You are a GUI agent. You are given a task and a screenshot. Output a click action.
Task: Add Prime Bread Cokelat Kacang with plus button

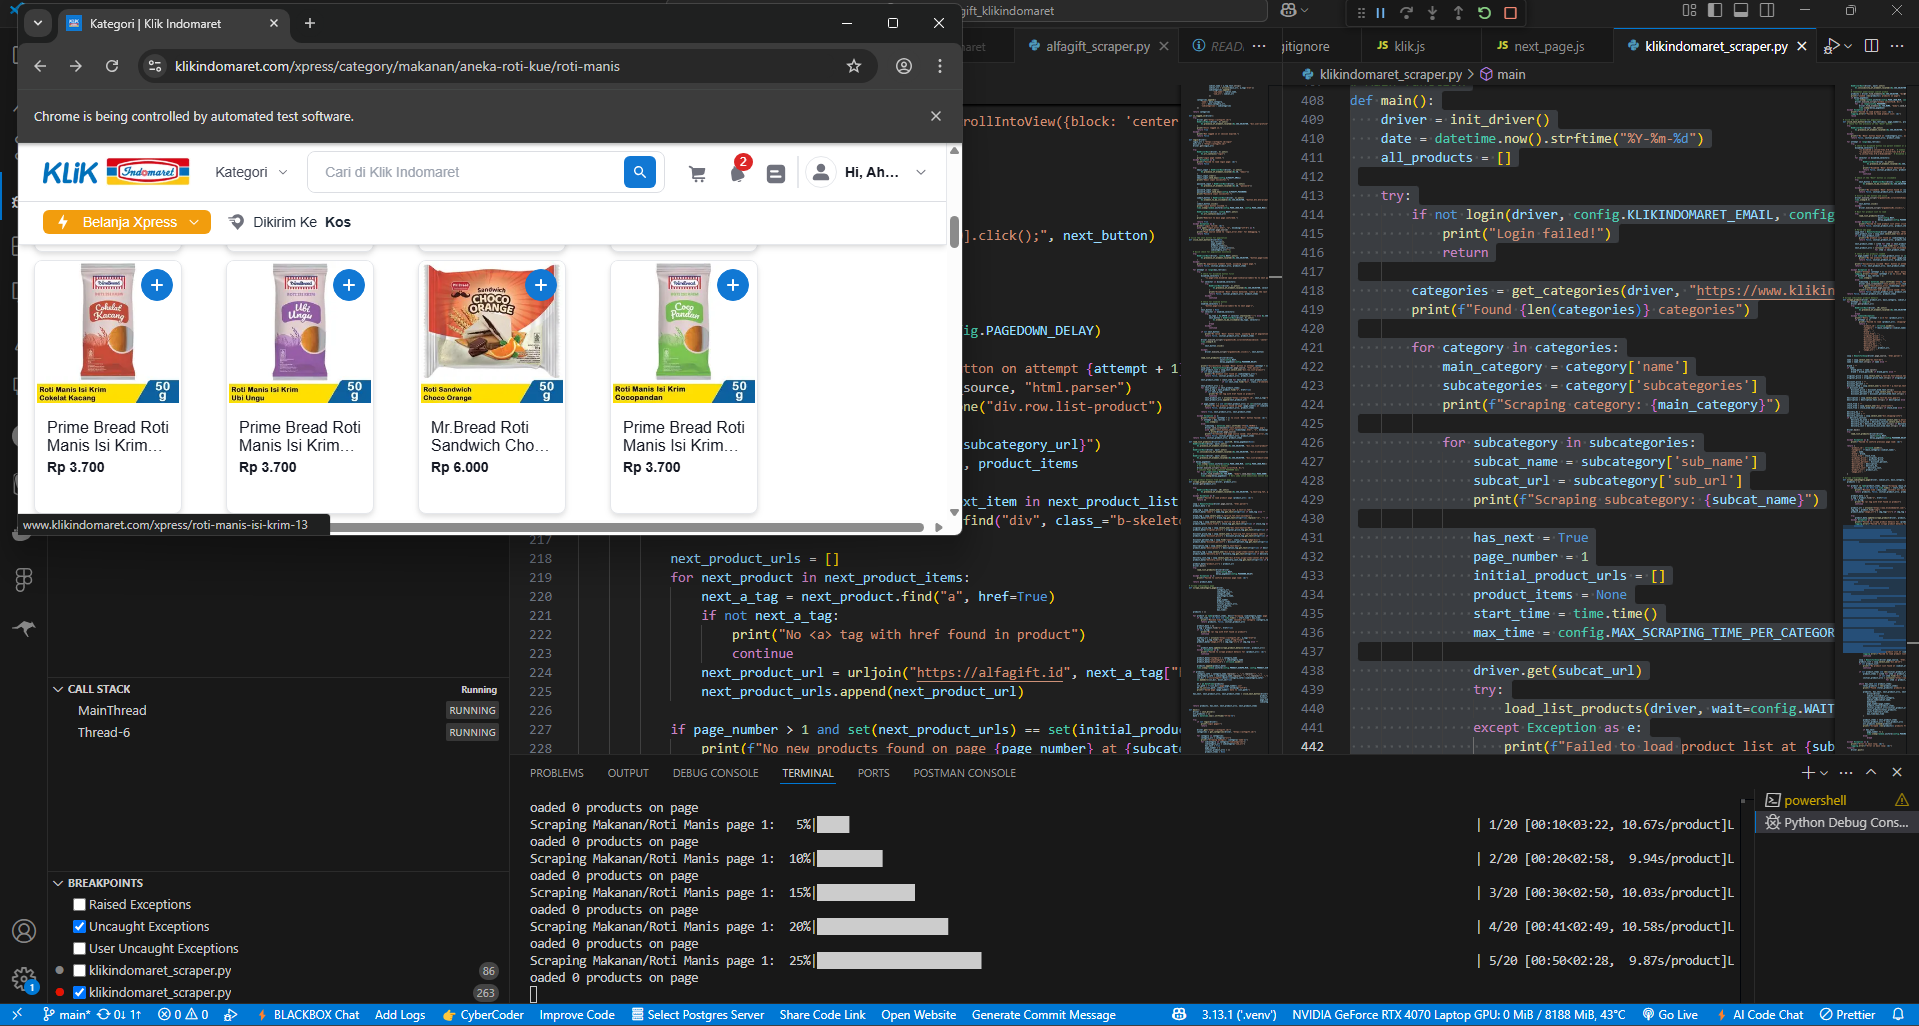coord(157,285)
